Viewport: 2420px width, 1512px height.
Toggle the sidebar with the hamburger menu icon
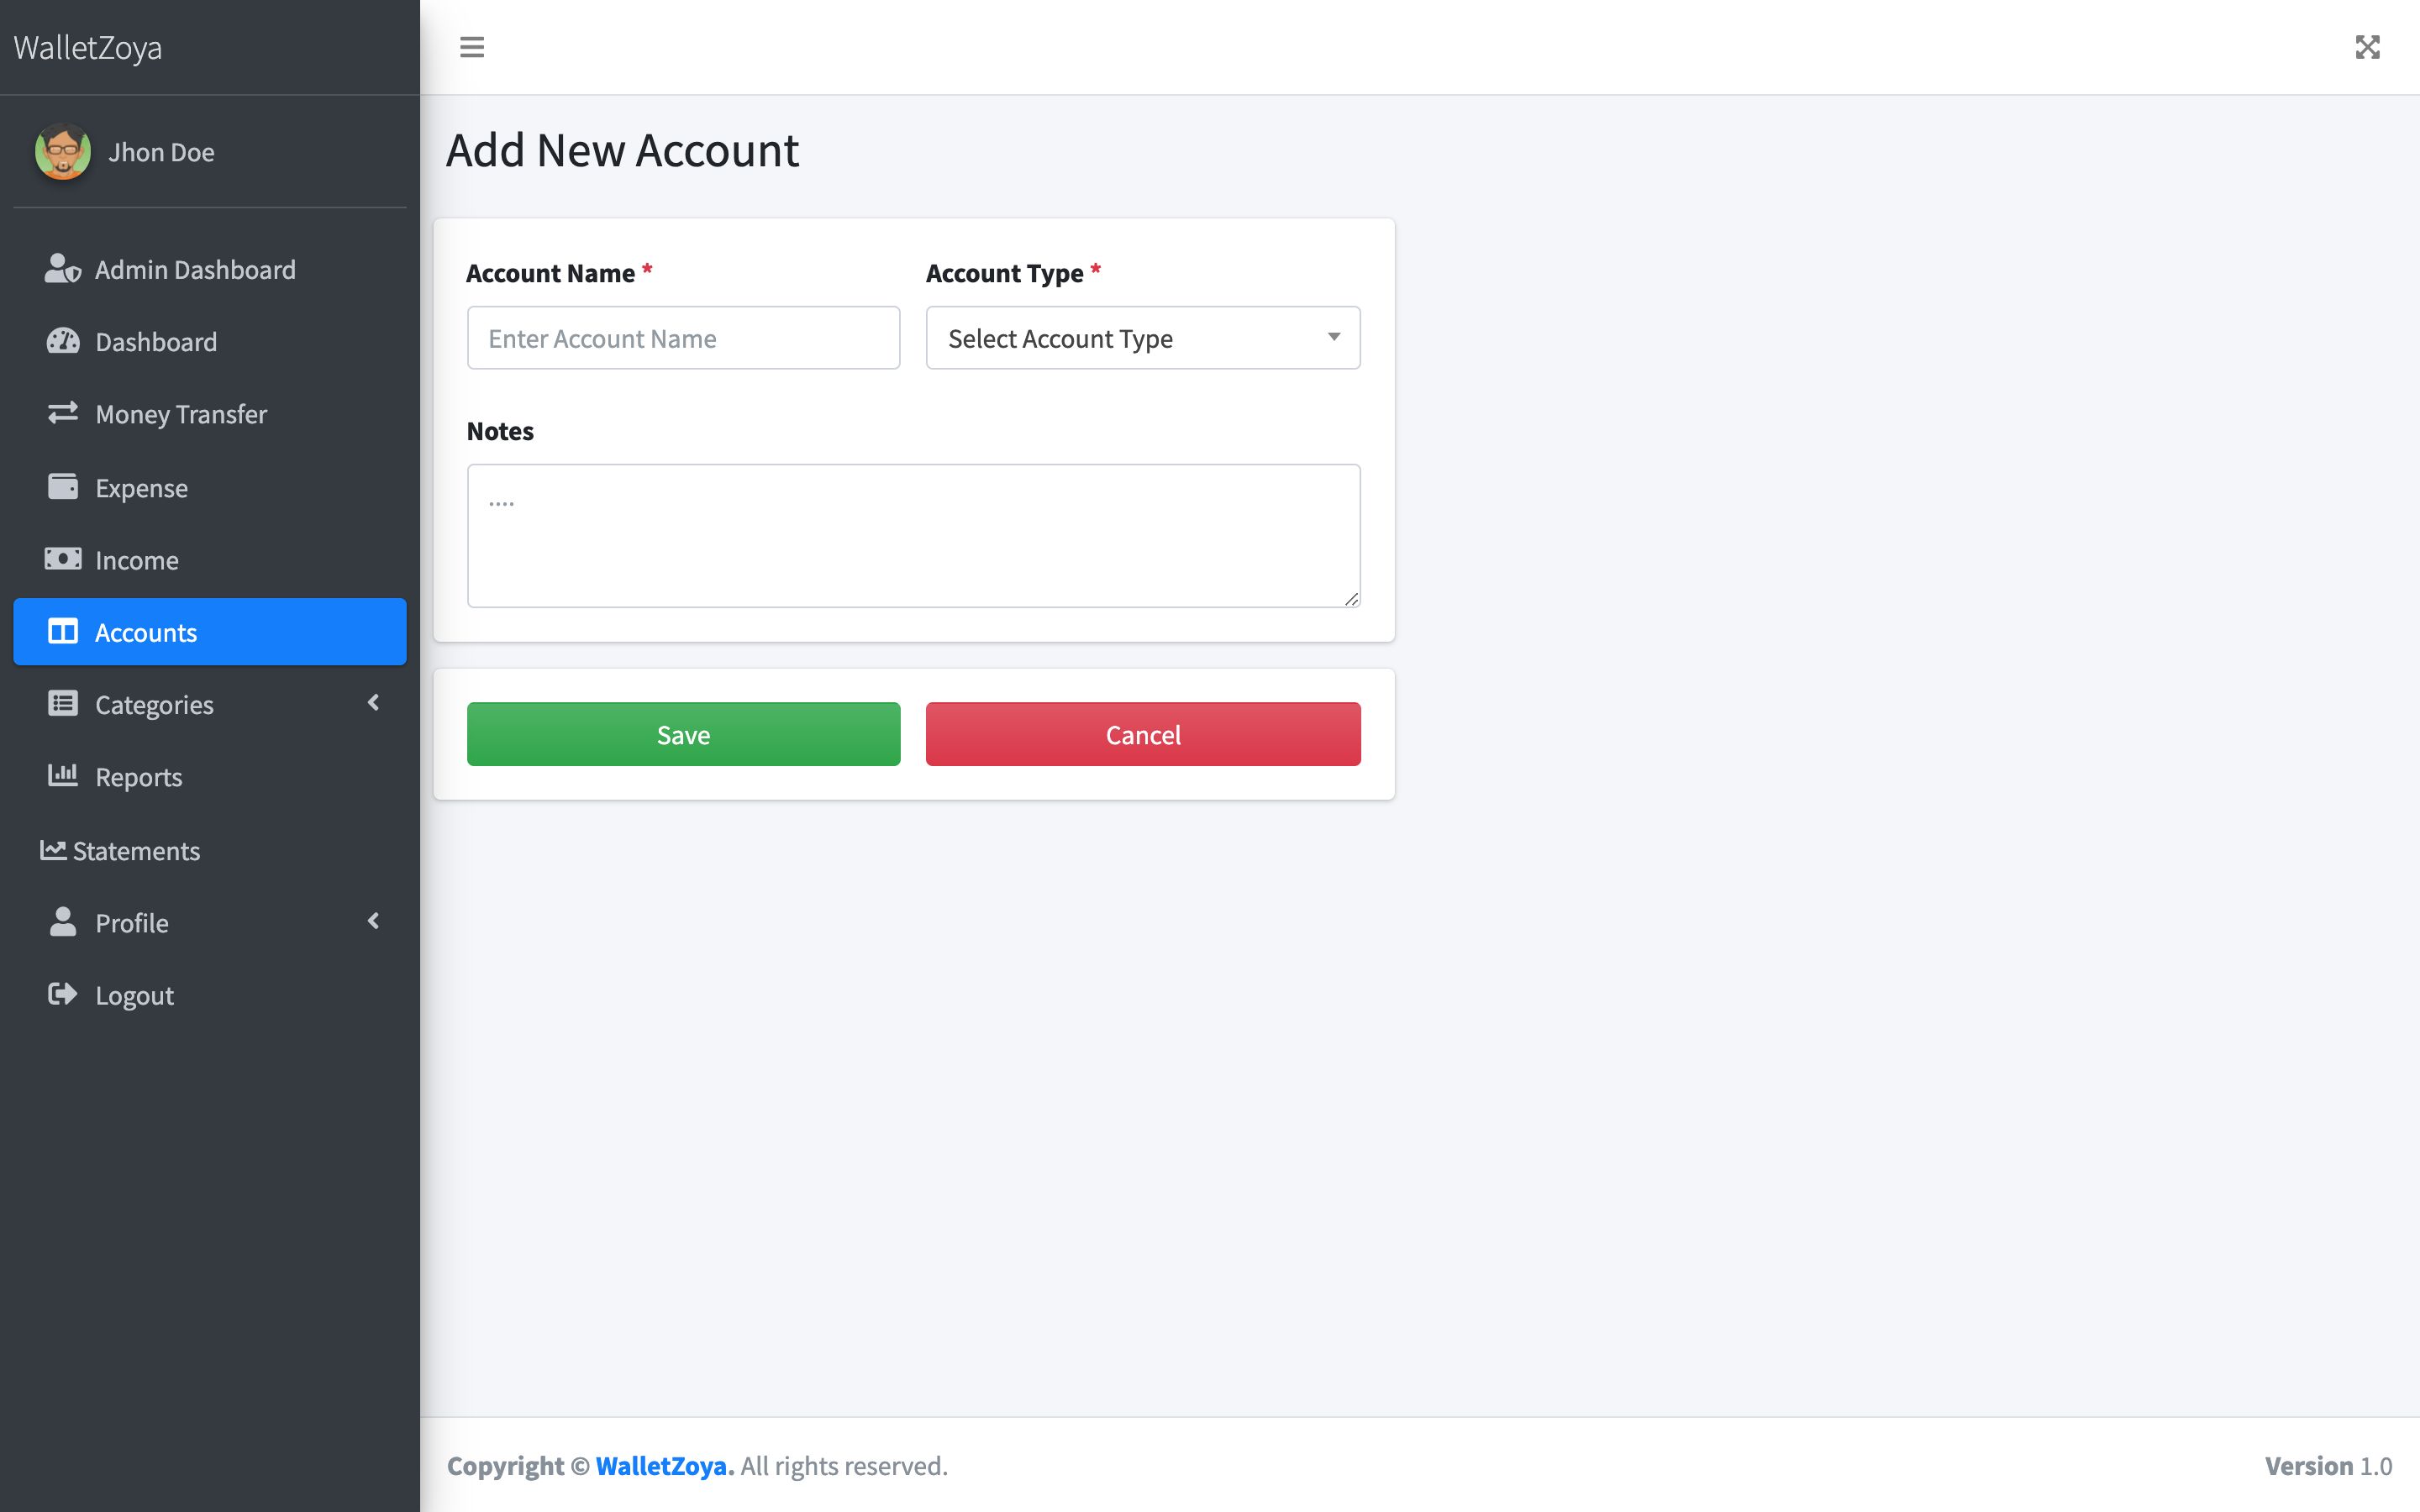(472, 47)
